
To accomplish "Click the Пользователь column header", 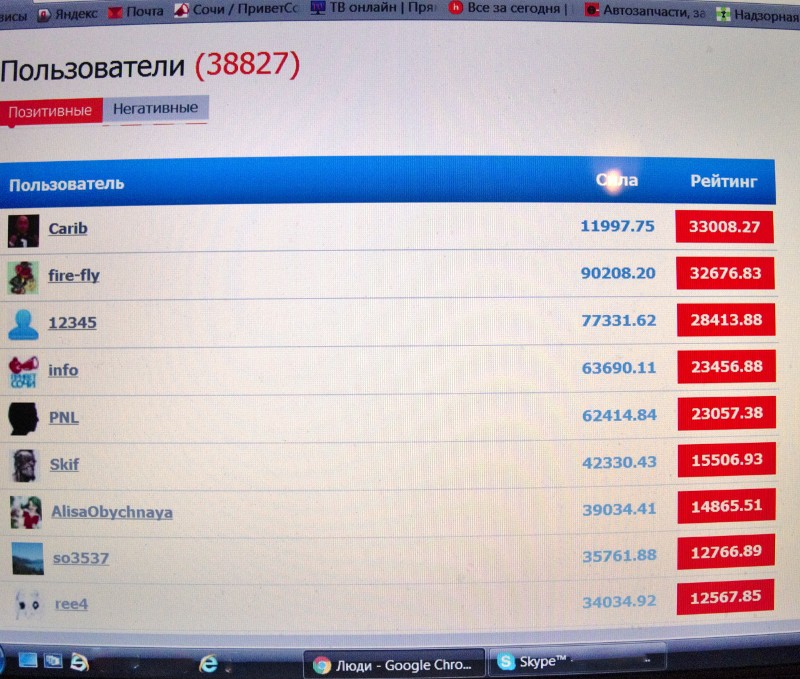I will [x=67, y=184].
